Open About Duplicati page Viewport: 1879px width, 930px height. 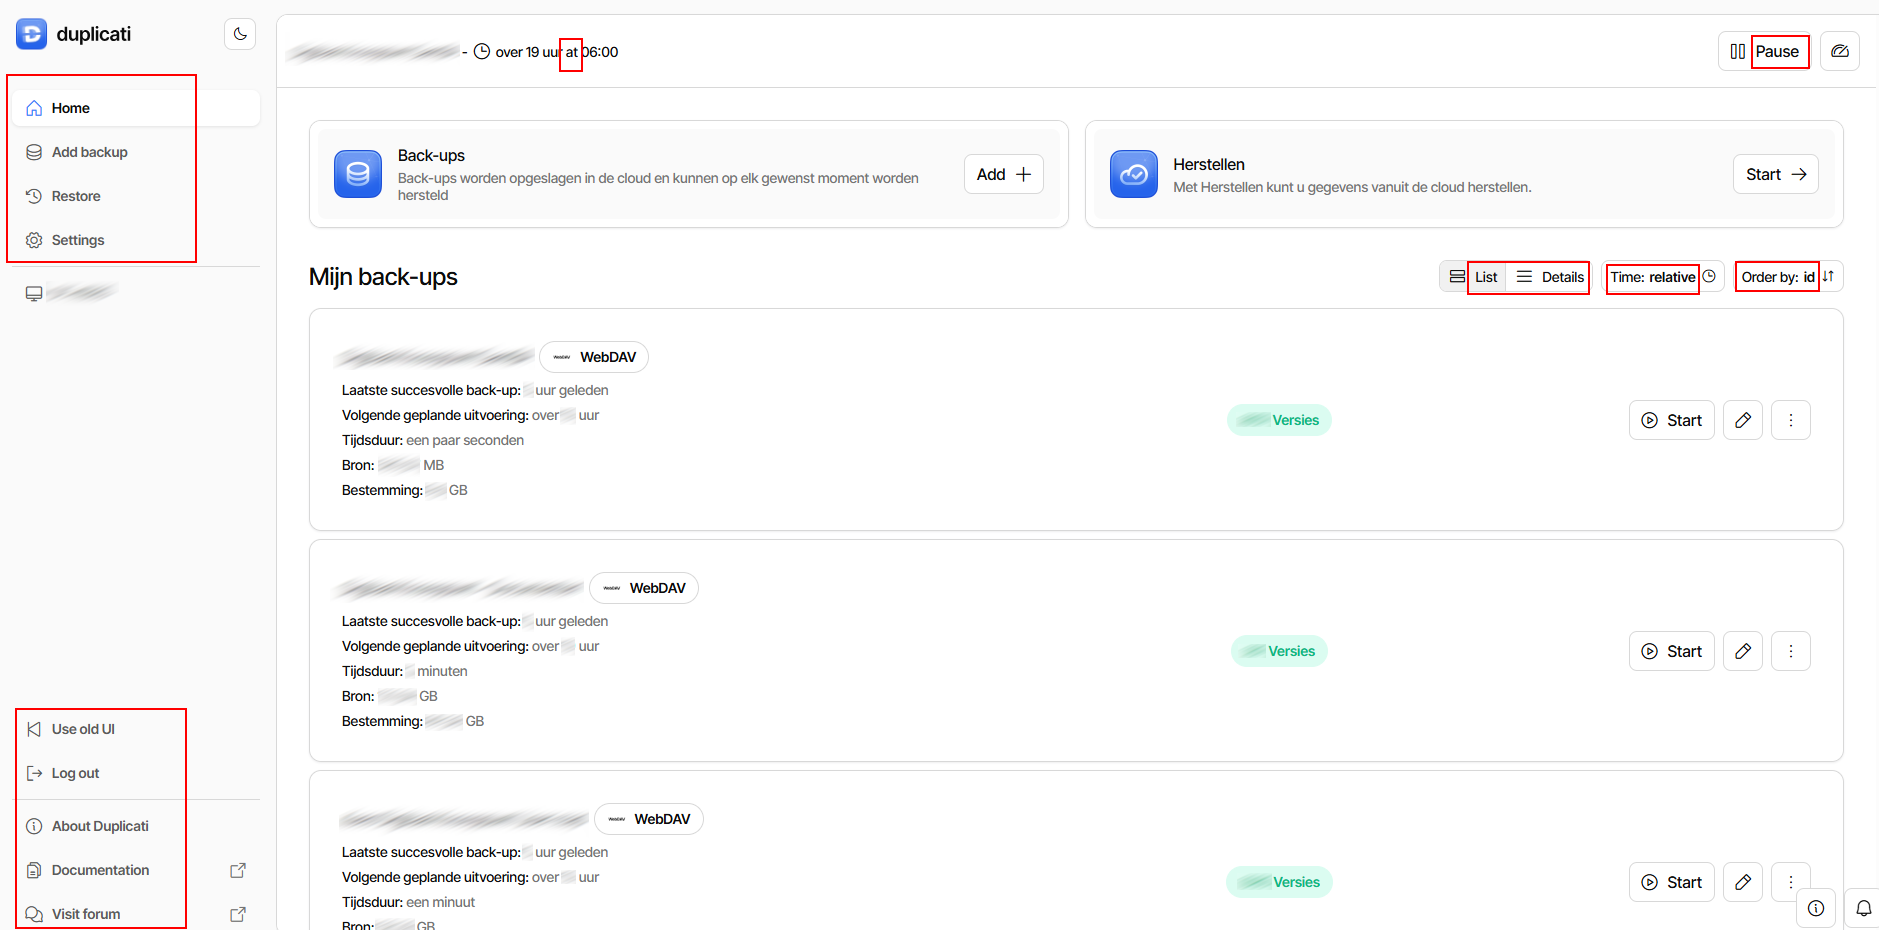(x=99, y=826)
